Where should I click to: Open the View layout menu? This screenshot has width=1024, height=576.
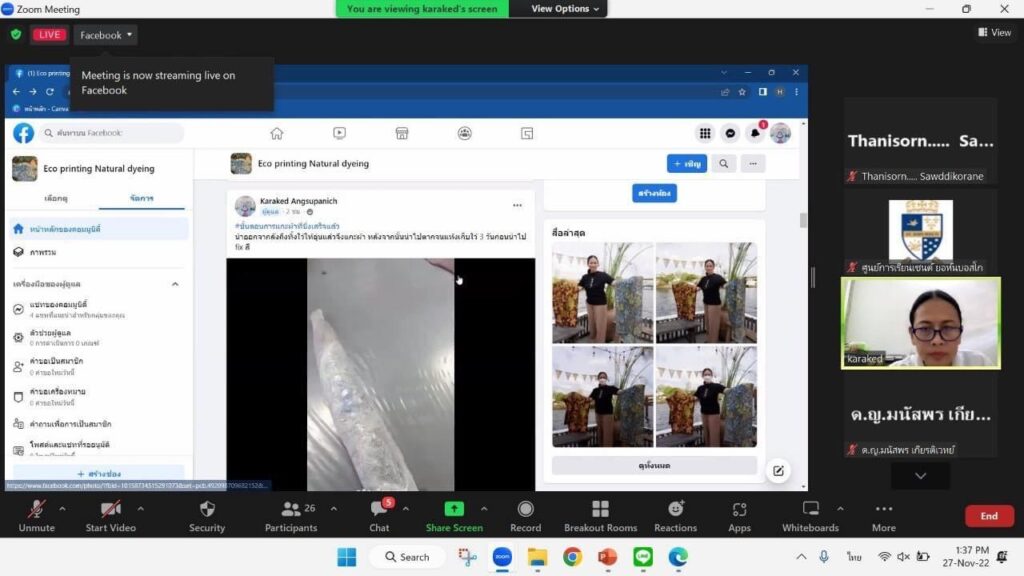(994, 33)
